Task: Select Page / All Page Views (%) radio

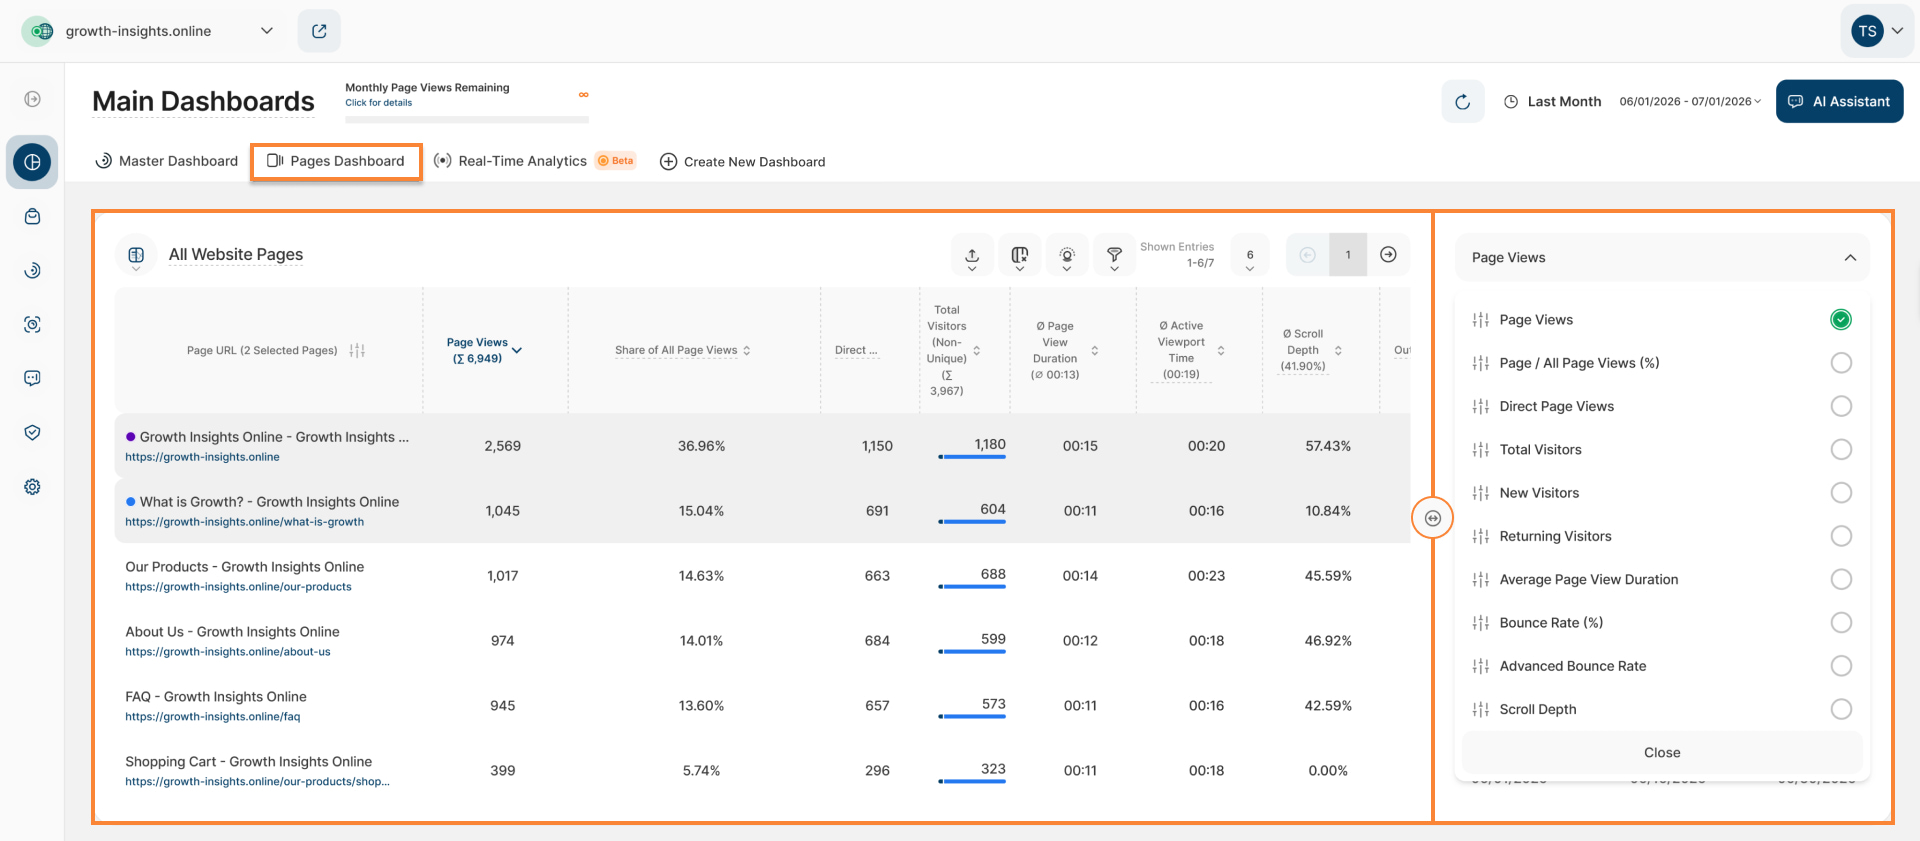Action: coord(1840,363)
